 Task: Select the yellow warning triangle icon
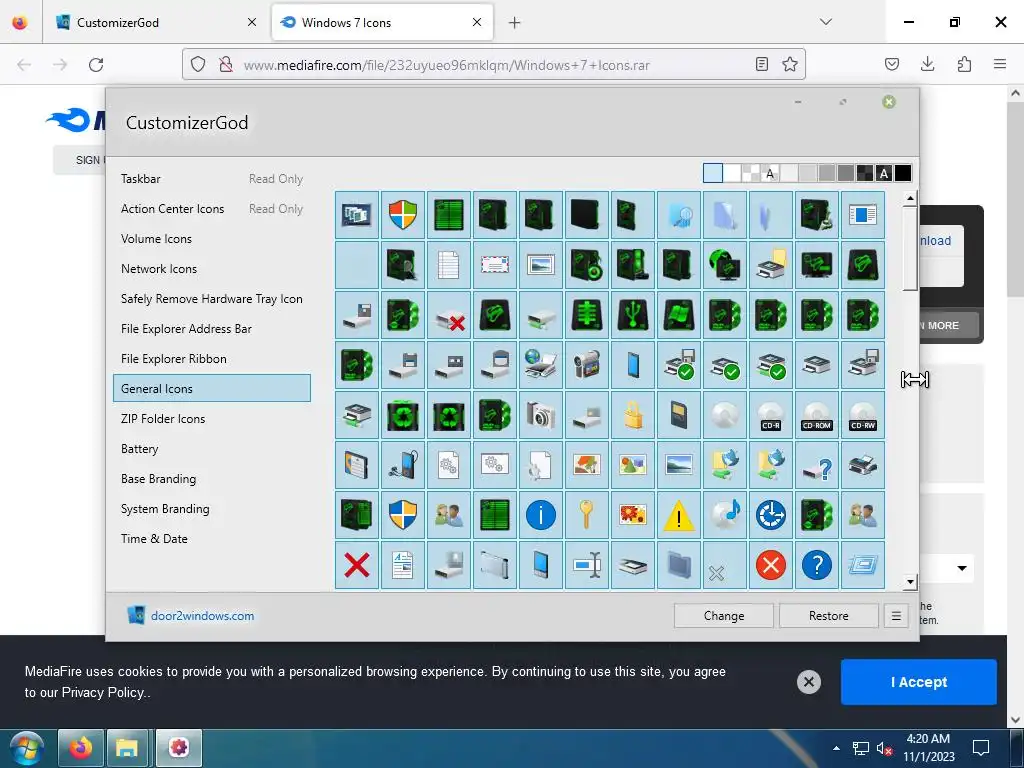click(679, 515)
